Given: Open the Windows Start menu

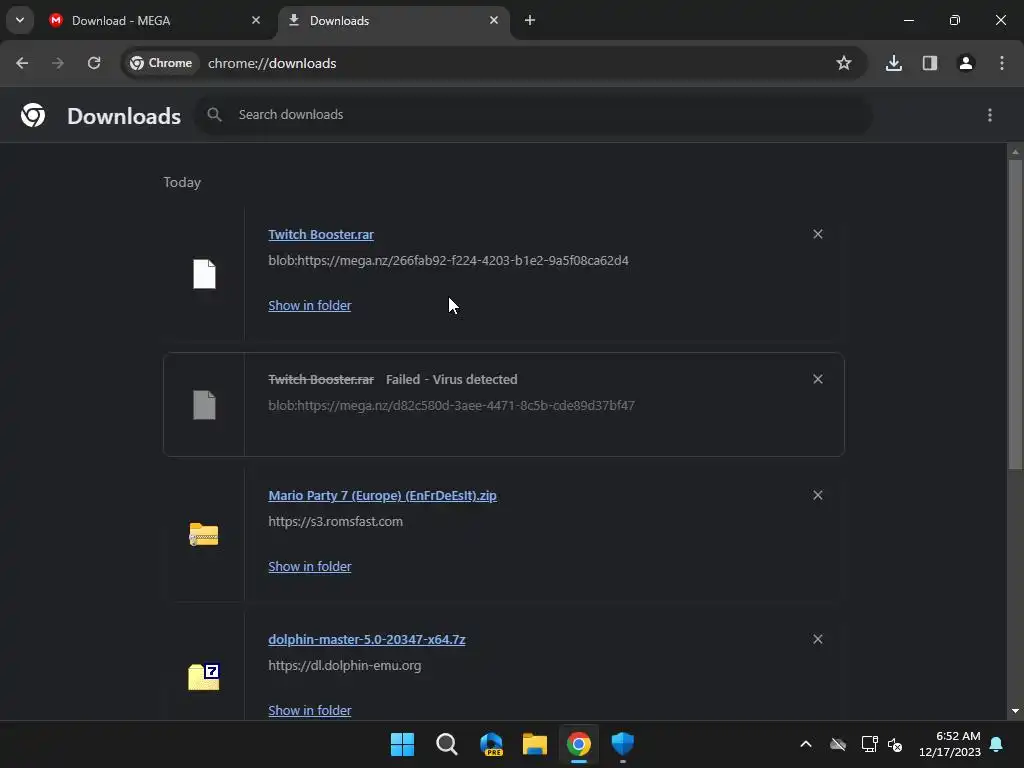Looking at the screenshot, I should pos(402,744).
